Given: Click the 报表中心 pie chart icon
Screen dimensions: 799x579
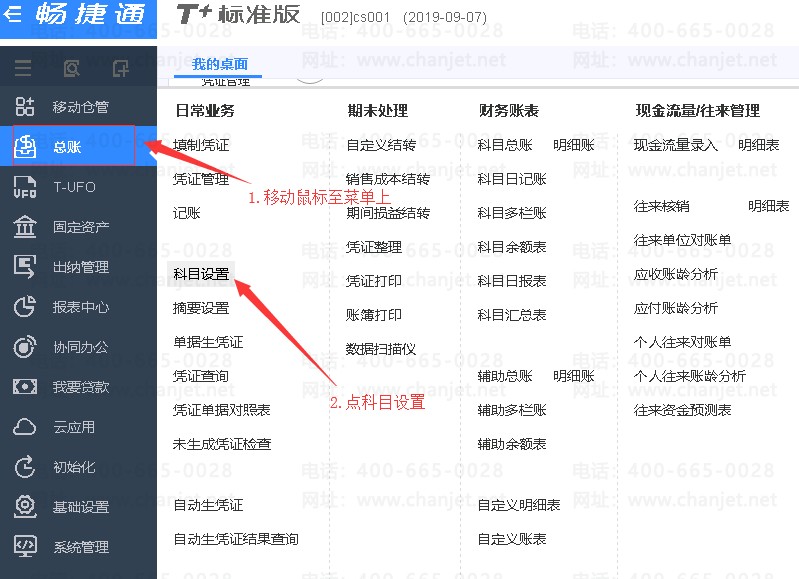Looking at the screenshot, I should pos(24,307).
